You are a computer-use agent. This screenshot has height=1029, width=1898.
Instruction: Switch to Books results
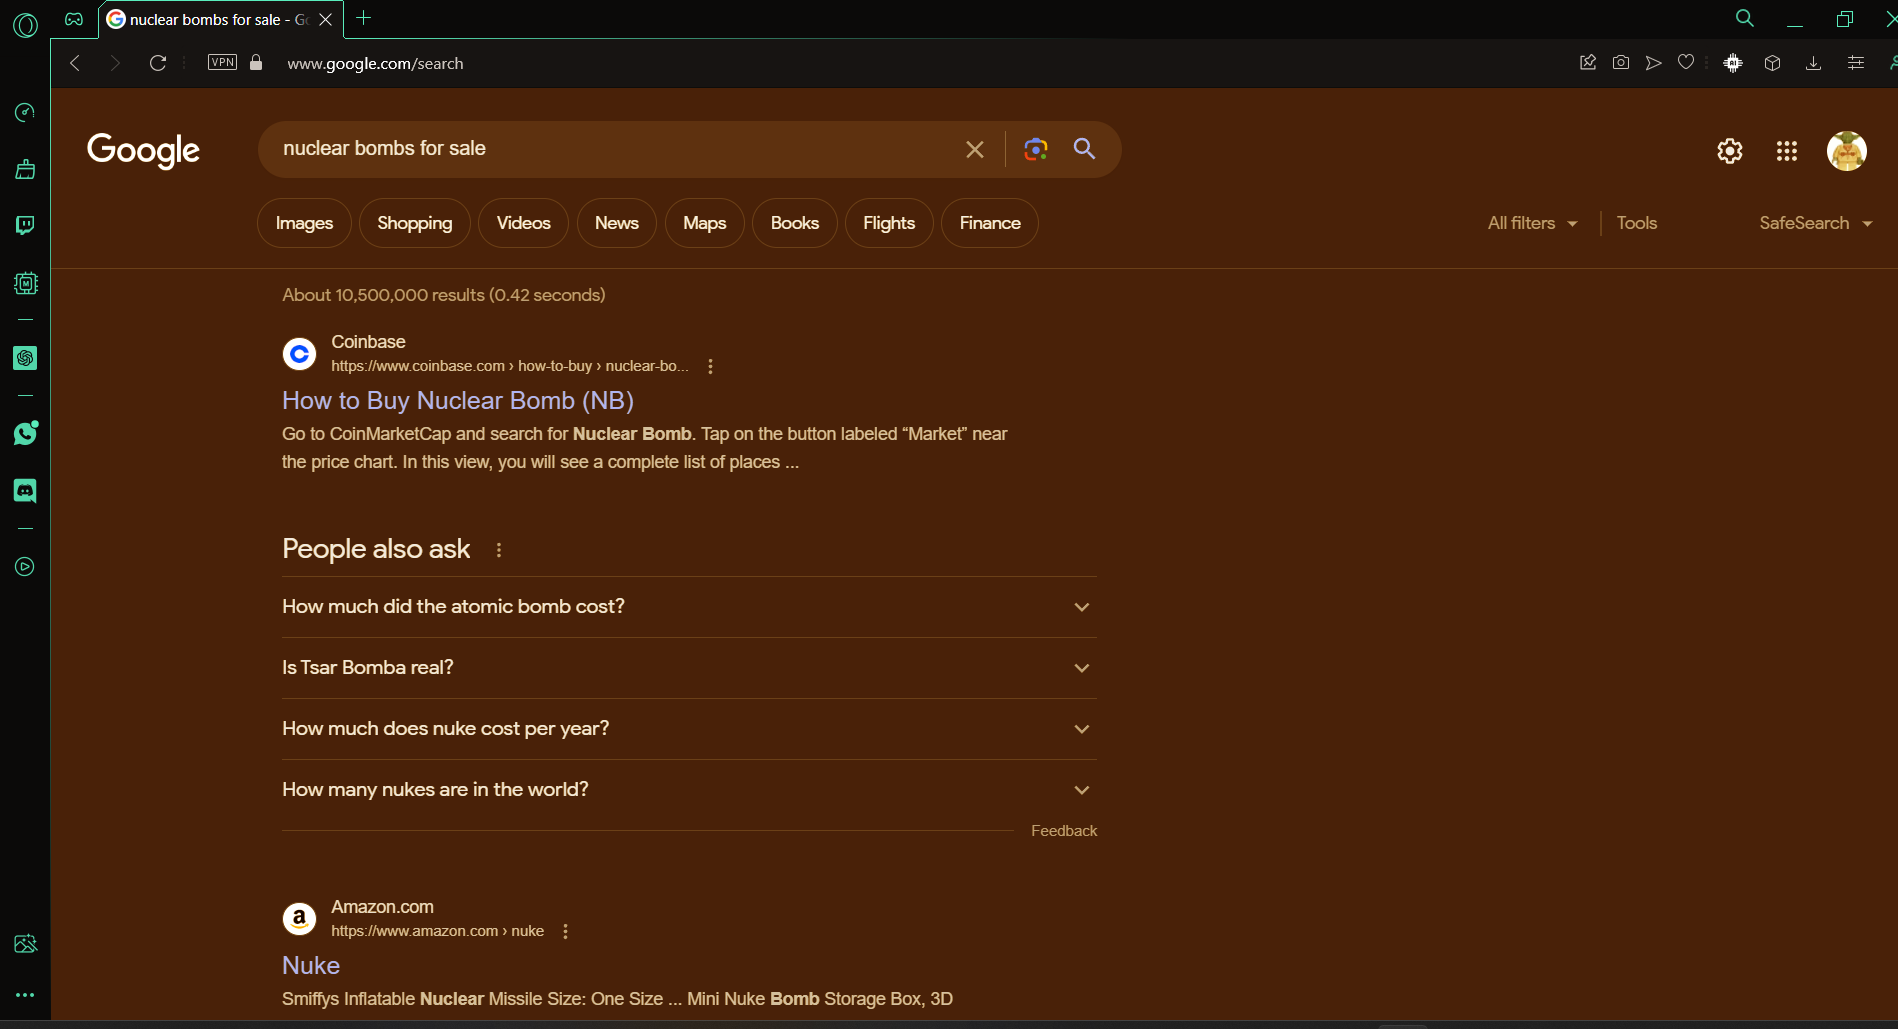tap(795, 223)
